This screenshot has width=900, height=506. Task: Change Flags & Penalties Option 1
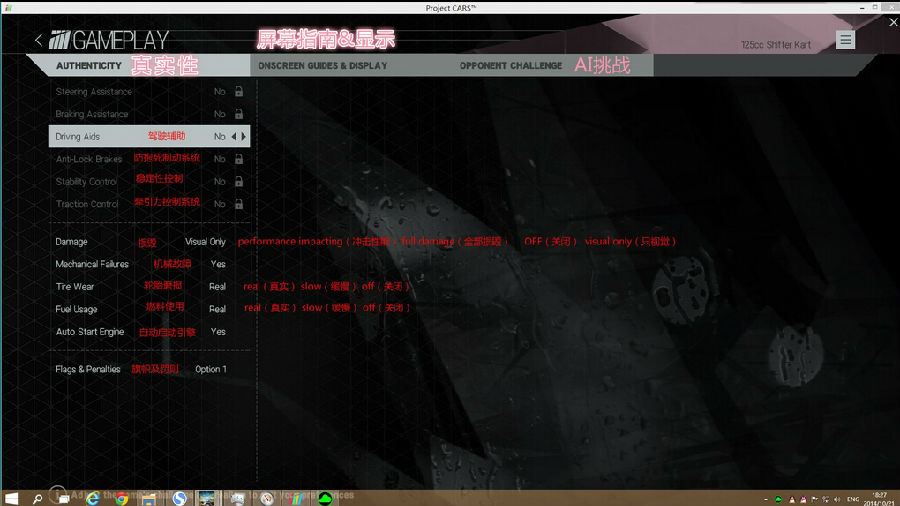(211, 369)
